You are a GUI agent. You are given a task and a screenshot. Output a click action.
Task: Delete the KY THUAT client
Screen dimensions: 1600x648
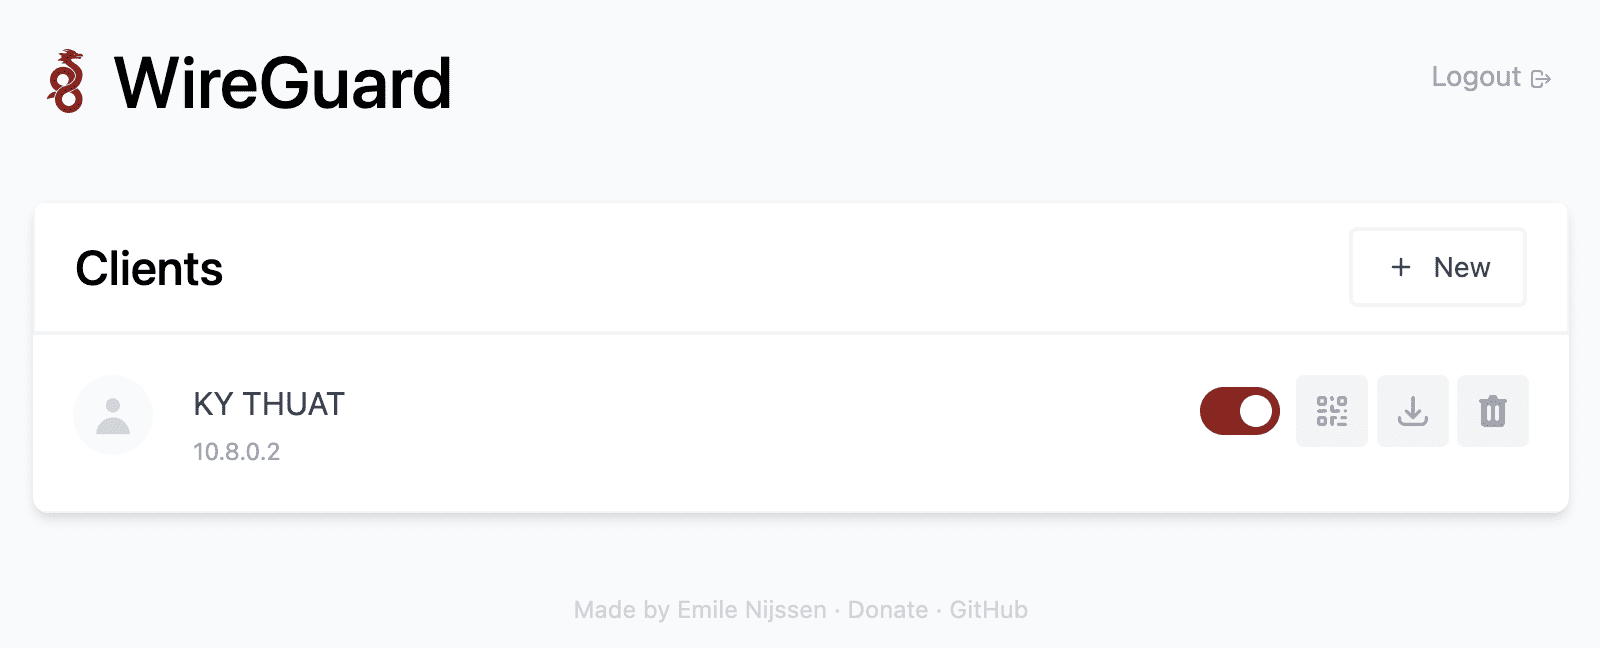point(1492,411)
